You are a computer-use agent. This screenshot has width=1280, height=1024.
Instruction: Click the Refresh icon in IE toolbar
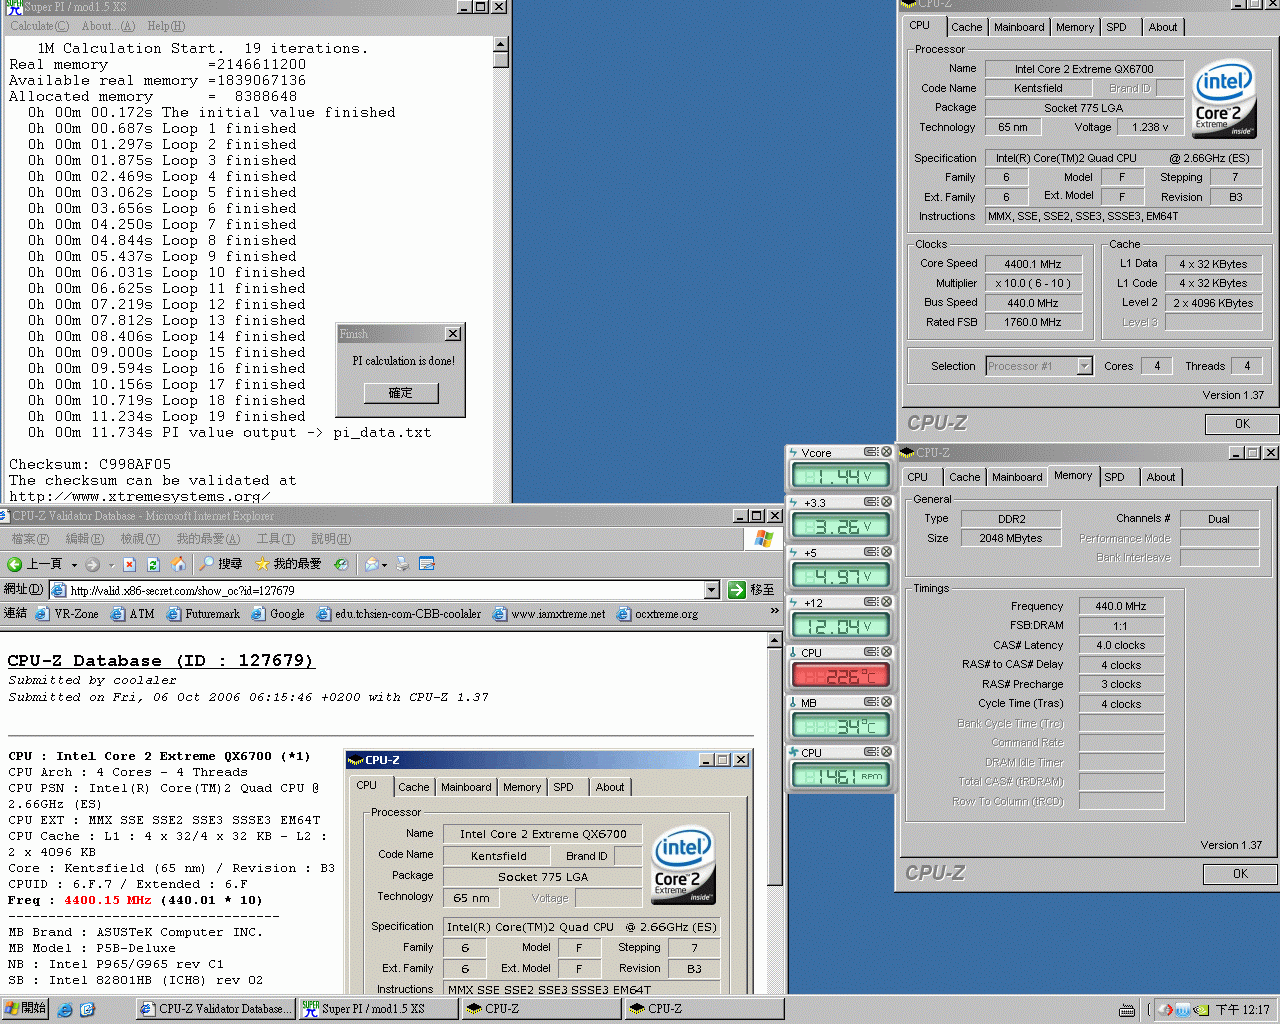click(155, 564)
